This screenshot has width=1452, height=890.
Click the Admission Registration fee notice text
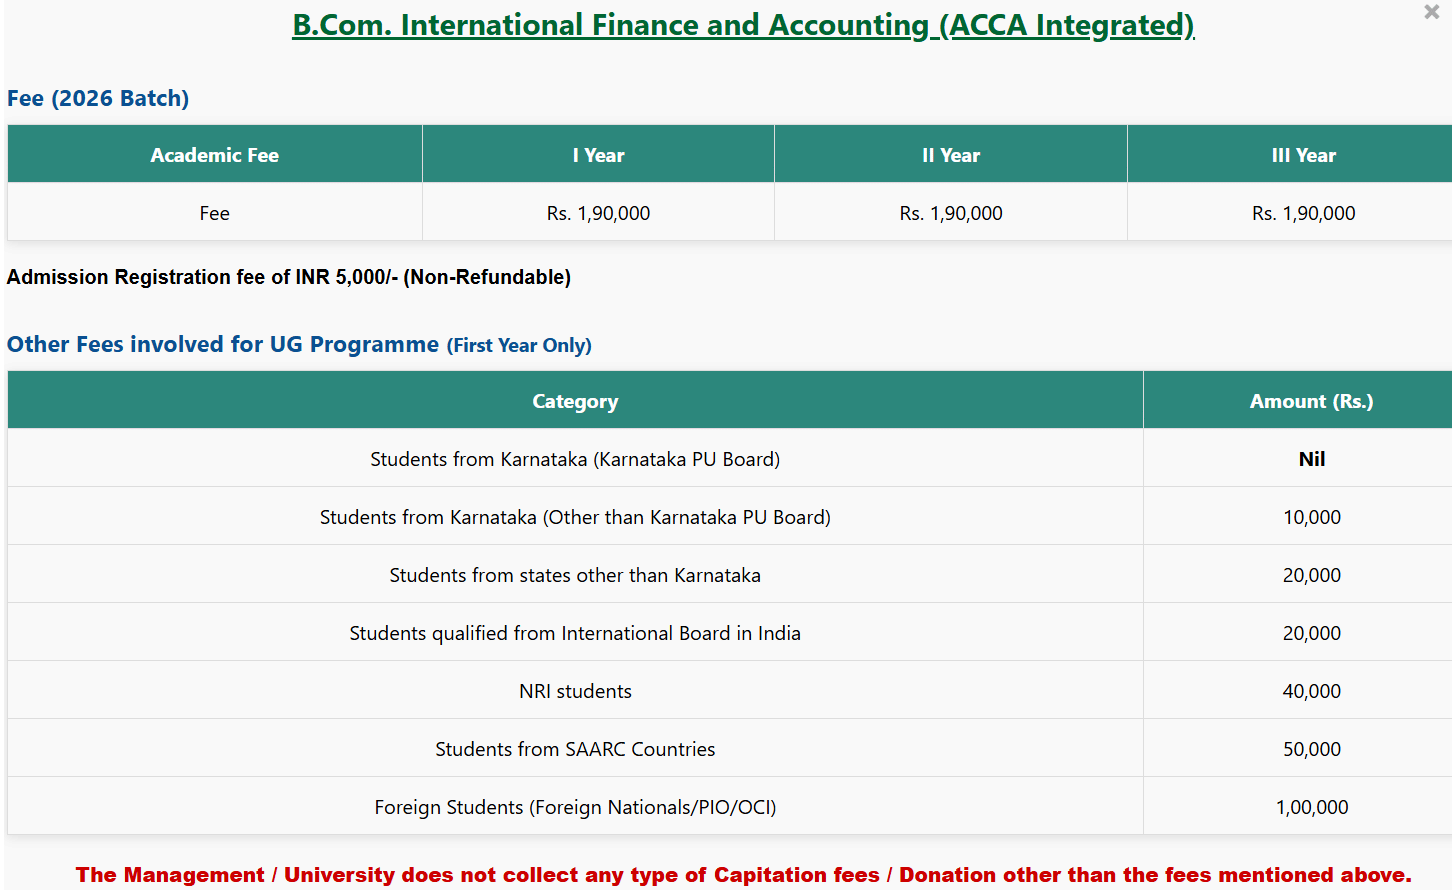(289, 277)
